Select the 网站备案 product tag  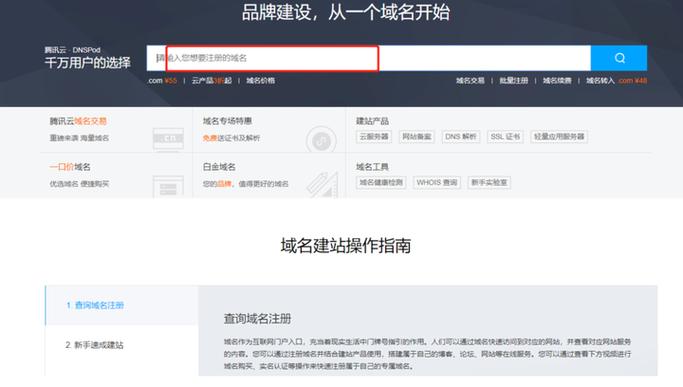416,136
